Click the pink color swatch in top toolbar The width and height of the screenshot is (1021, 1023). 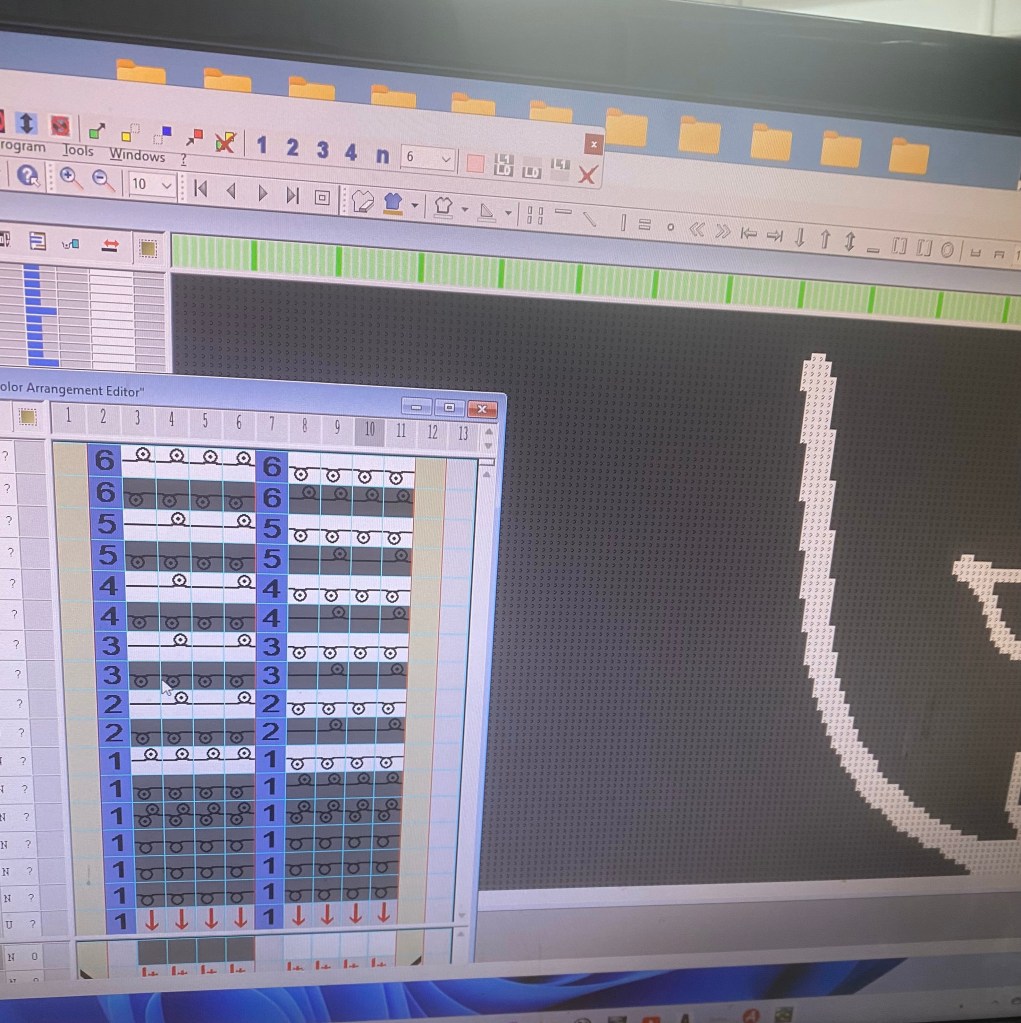coord(475,163)
